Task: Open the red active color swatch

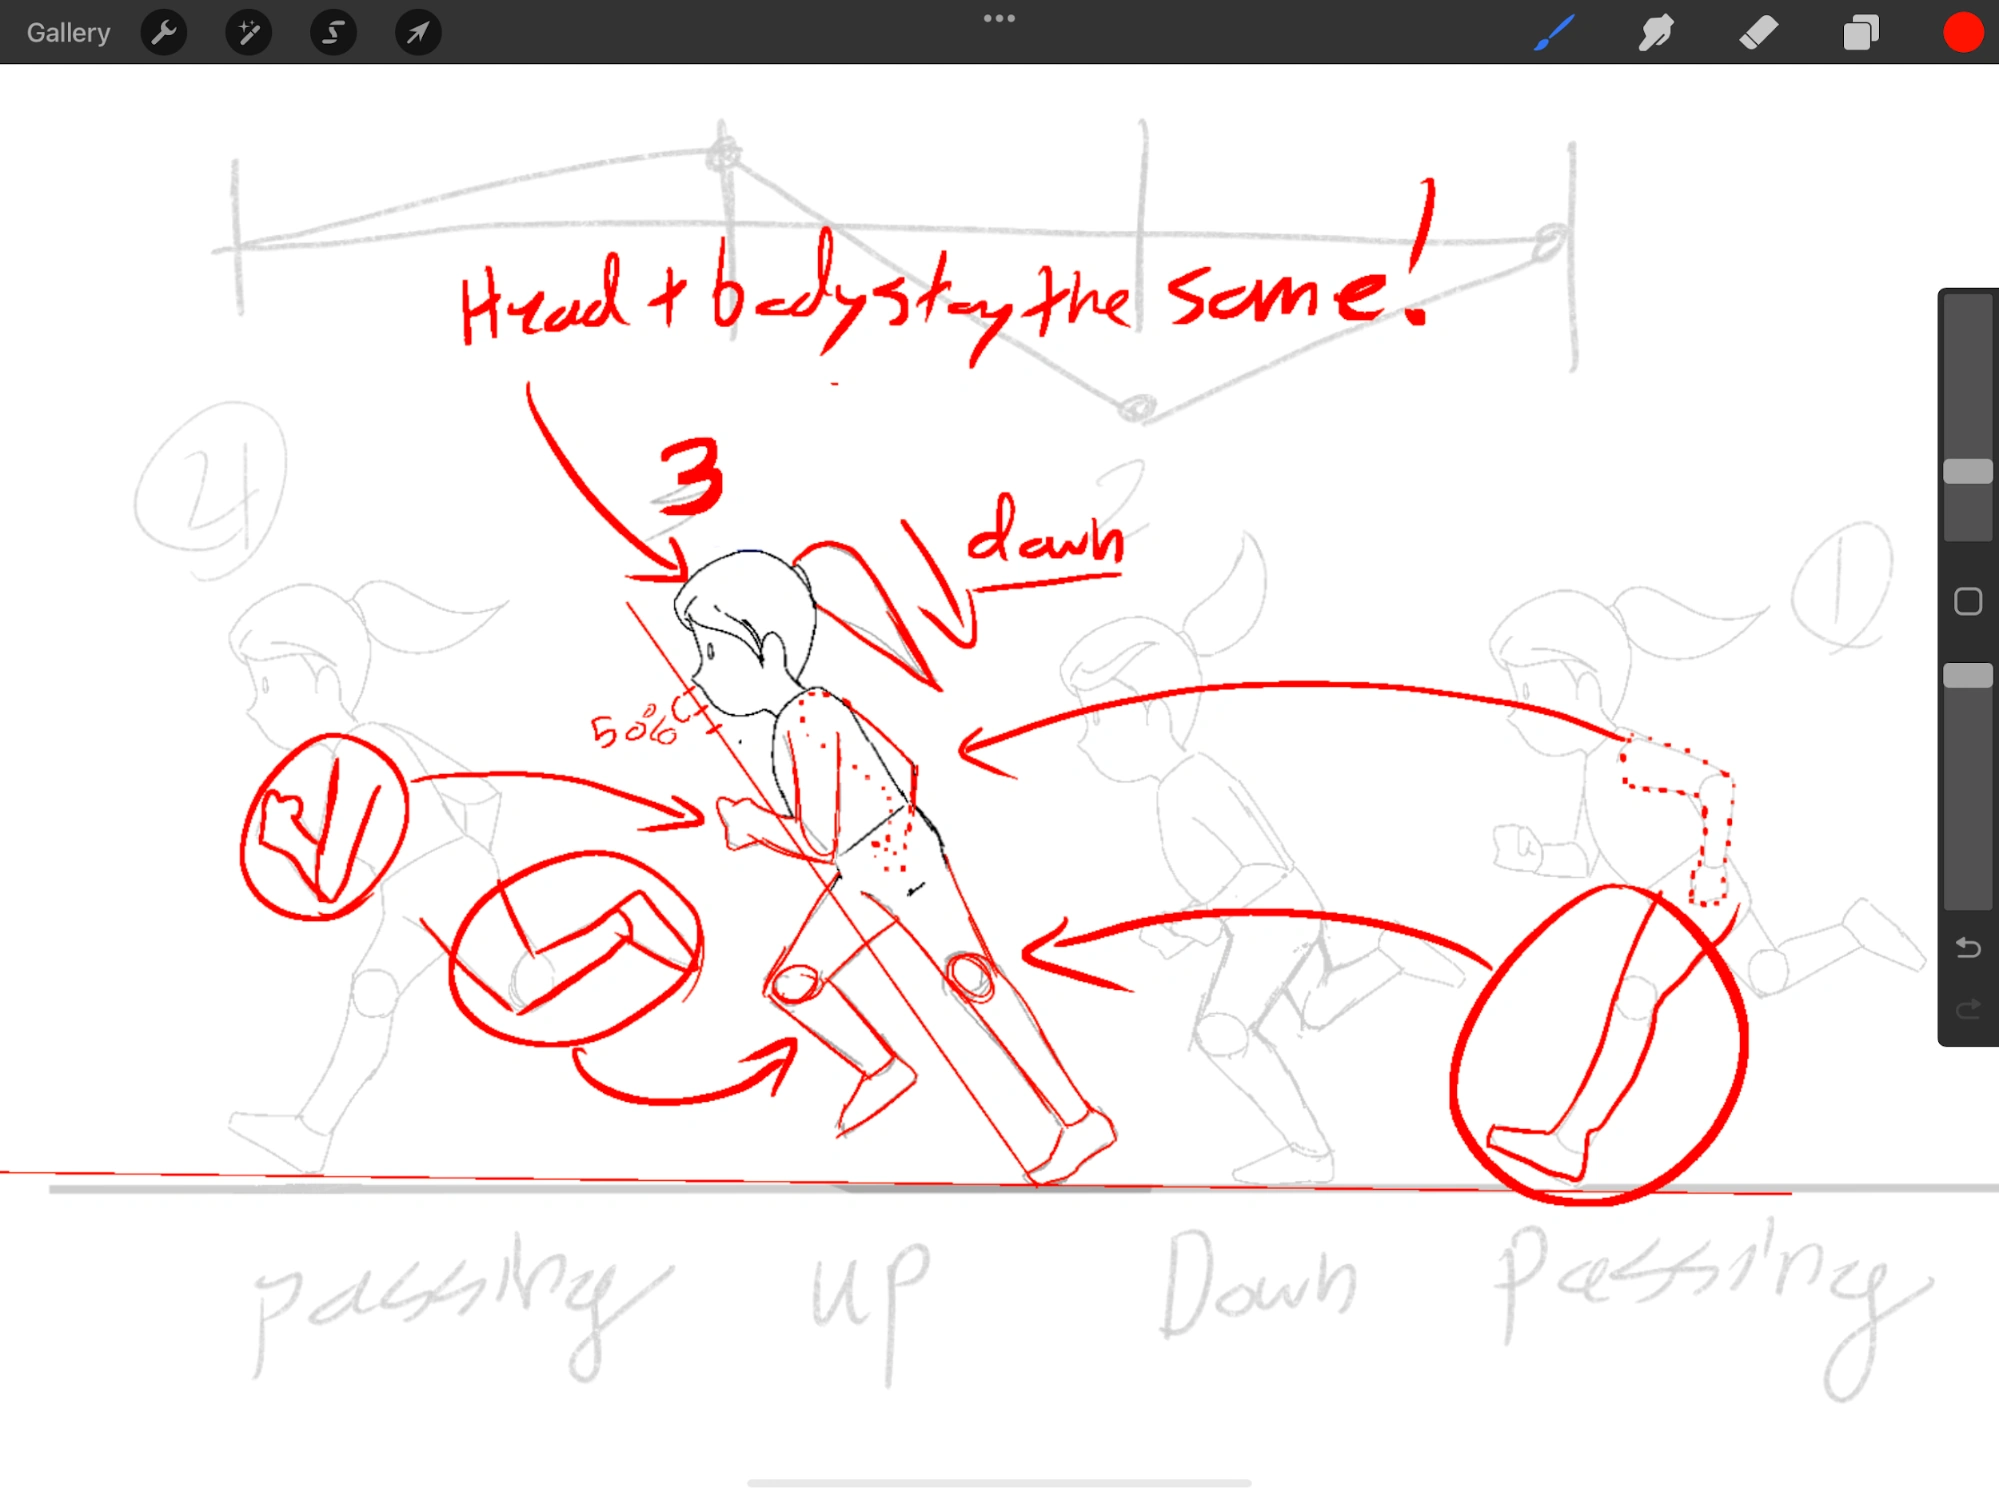Action: [x=1962, y=33]
